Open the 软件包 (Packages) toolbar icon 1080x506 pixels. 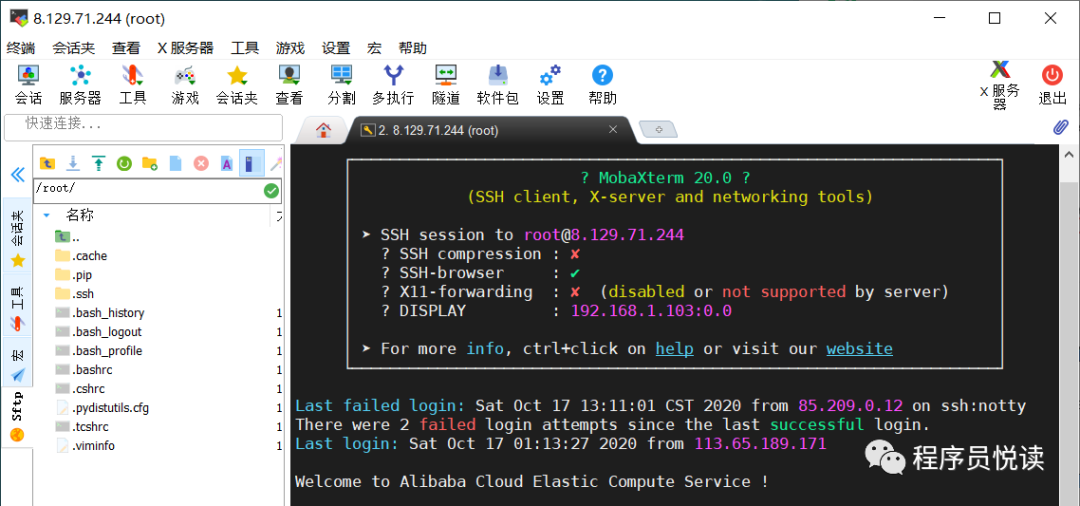(497, 85)
